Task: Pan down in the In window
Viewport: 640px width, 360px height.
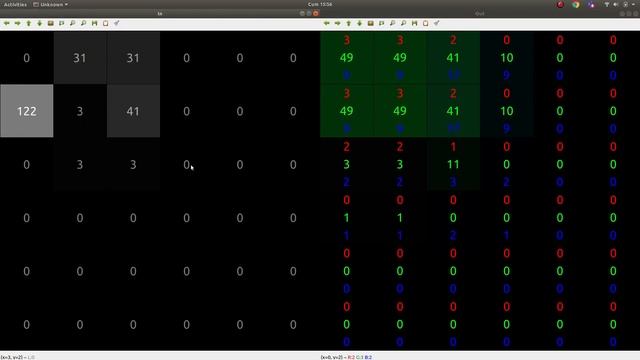Action: coord(40,23)
